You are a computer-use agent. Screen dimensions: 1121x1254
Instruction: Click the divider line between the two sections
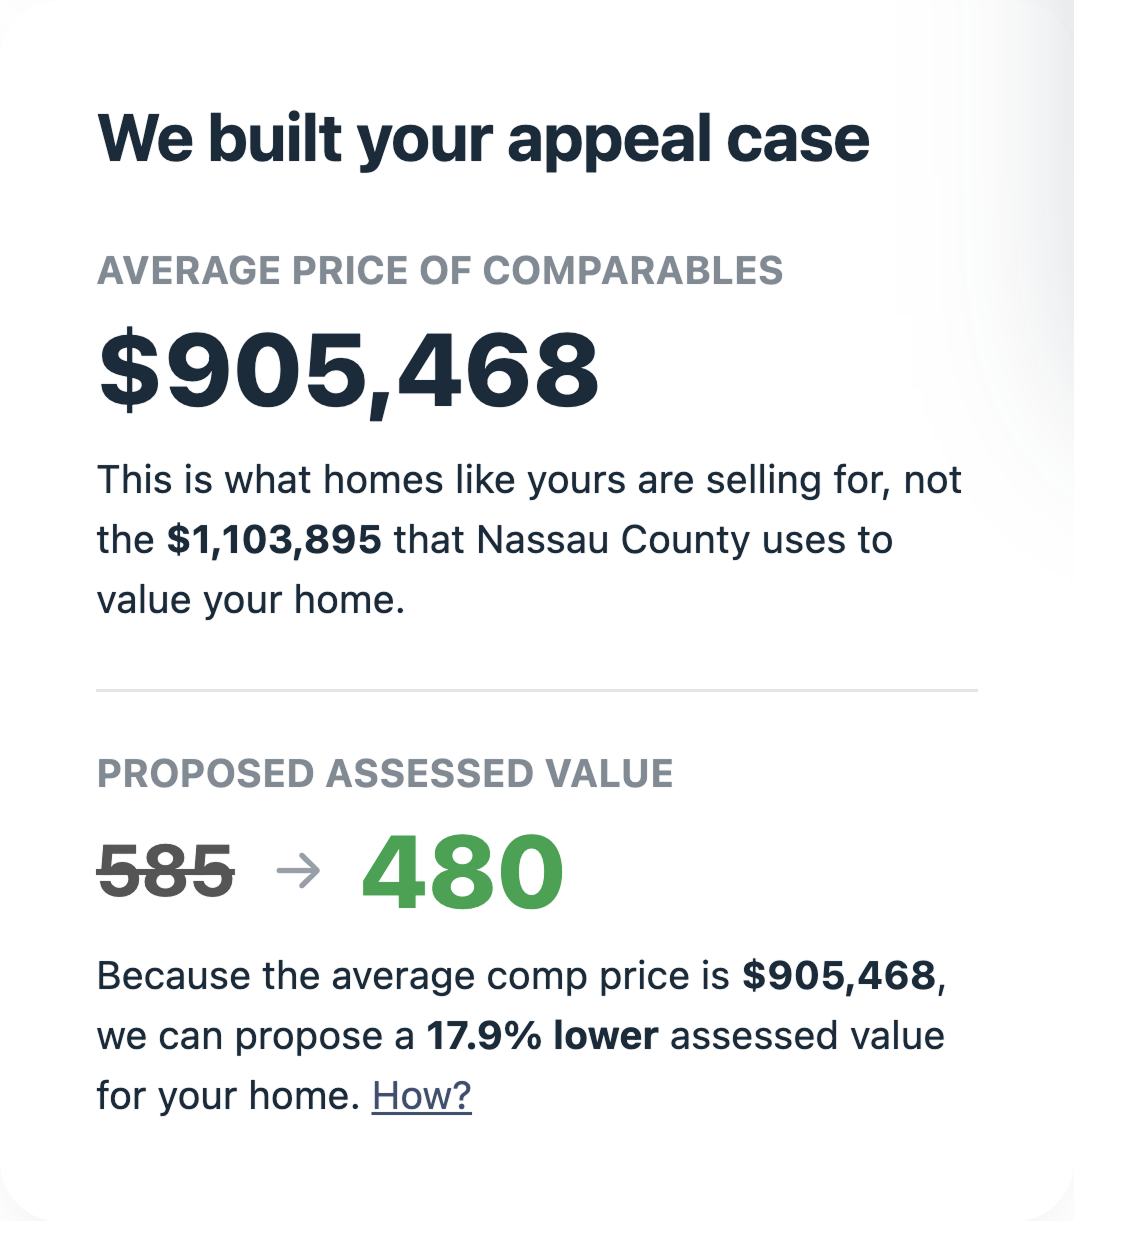coord(535,689)
